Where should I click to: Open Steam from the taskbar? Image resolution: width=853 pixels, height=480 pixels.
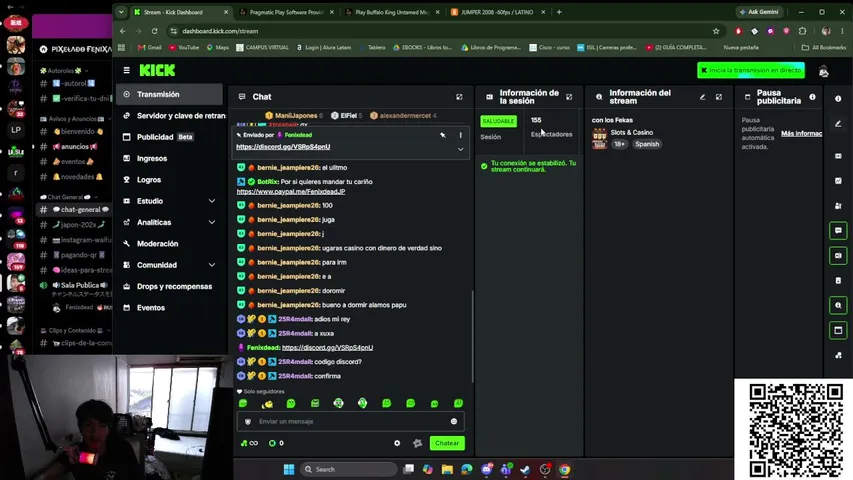[x=525, y=469]
